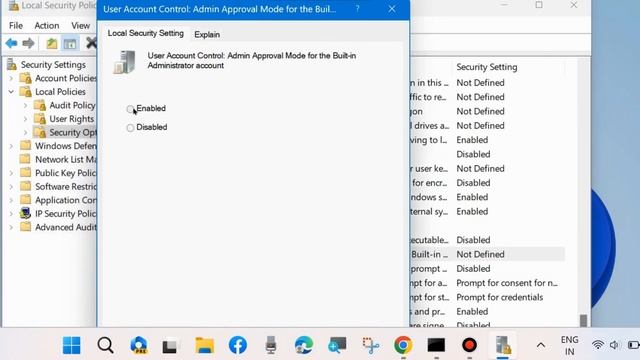The image size is (640, 360).
Task: Click the Delete X toolbar icon
Action: [91, 42]
